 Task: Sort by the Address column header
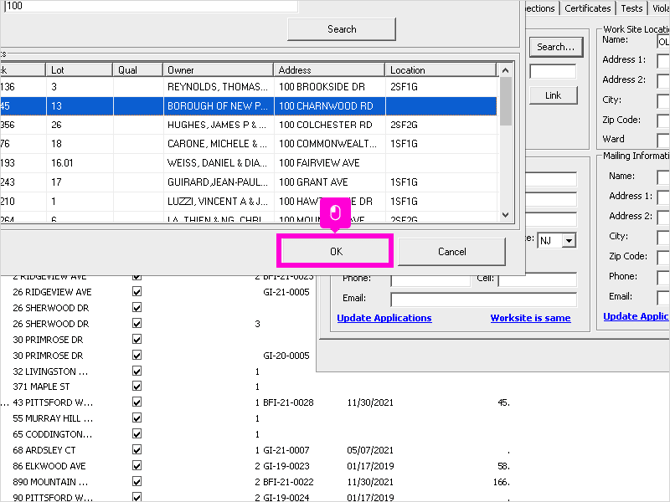click(x=329, y=70)
